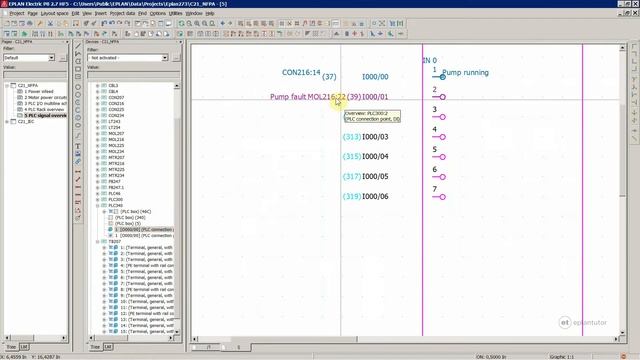
Task: Click the drawing area vertical scrollbar
Action: pos(622,190)
